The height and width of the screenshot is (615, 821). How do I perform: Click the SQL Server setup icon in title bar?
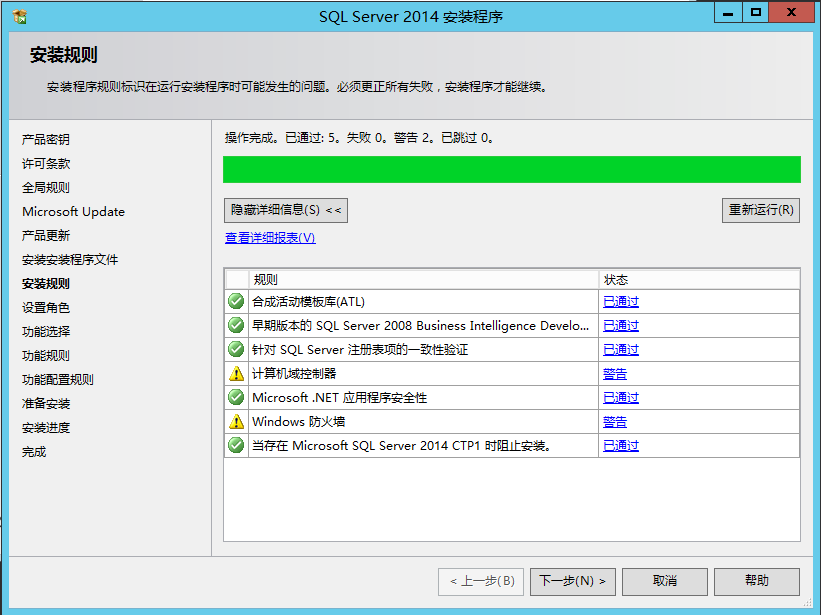tap(20, 17)
